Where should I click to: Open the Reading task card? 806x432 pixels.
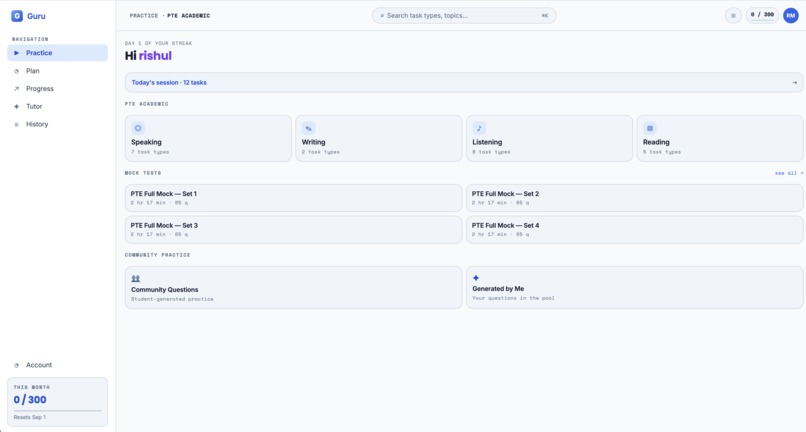720,138
